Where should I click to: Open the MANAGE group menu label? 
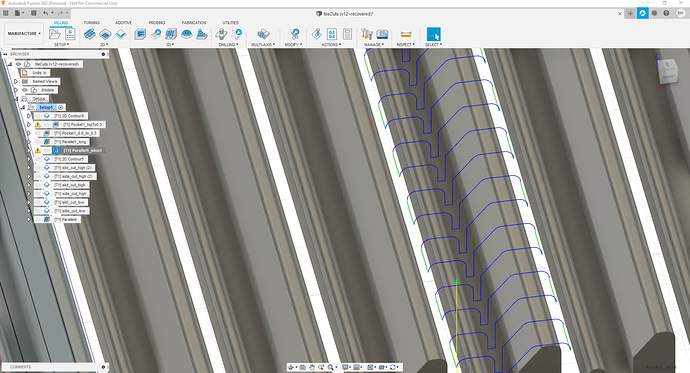click(373, 44)
